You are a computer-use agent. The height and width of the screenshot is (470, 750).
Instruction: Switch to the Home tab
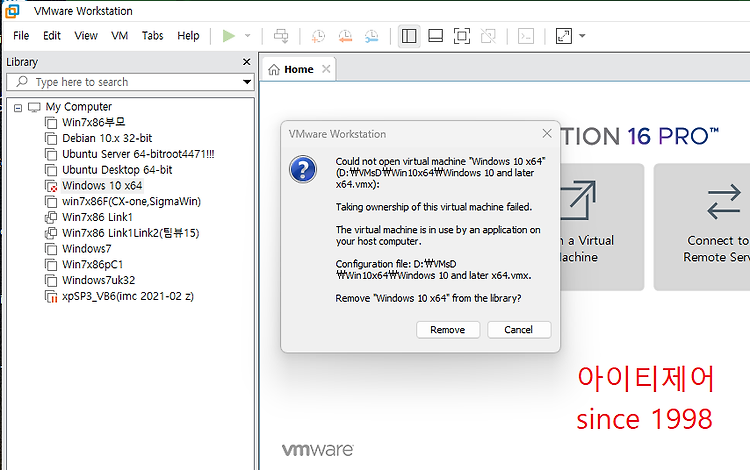298,69
